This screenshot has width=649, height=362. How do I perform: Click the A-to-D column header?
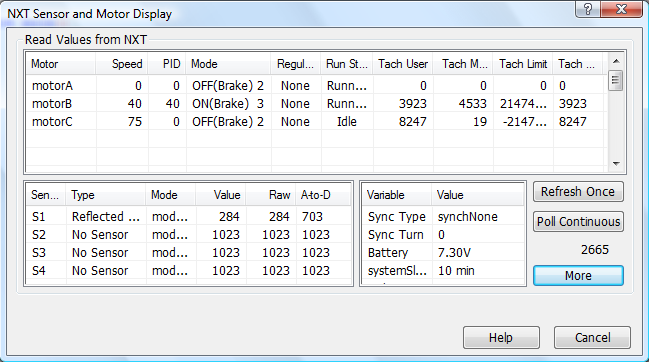tap(323, 195)
